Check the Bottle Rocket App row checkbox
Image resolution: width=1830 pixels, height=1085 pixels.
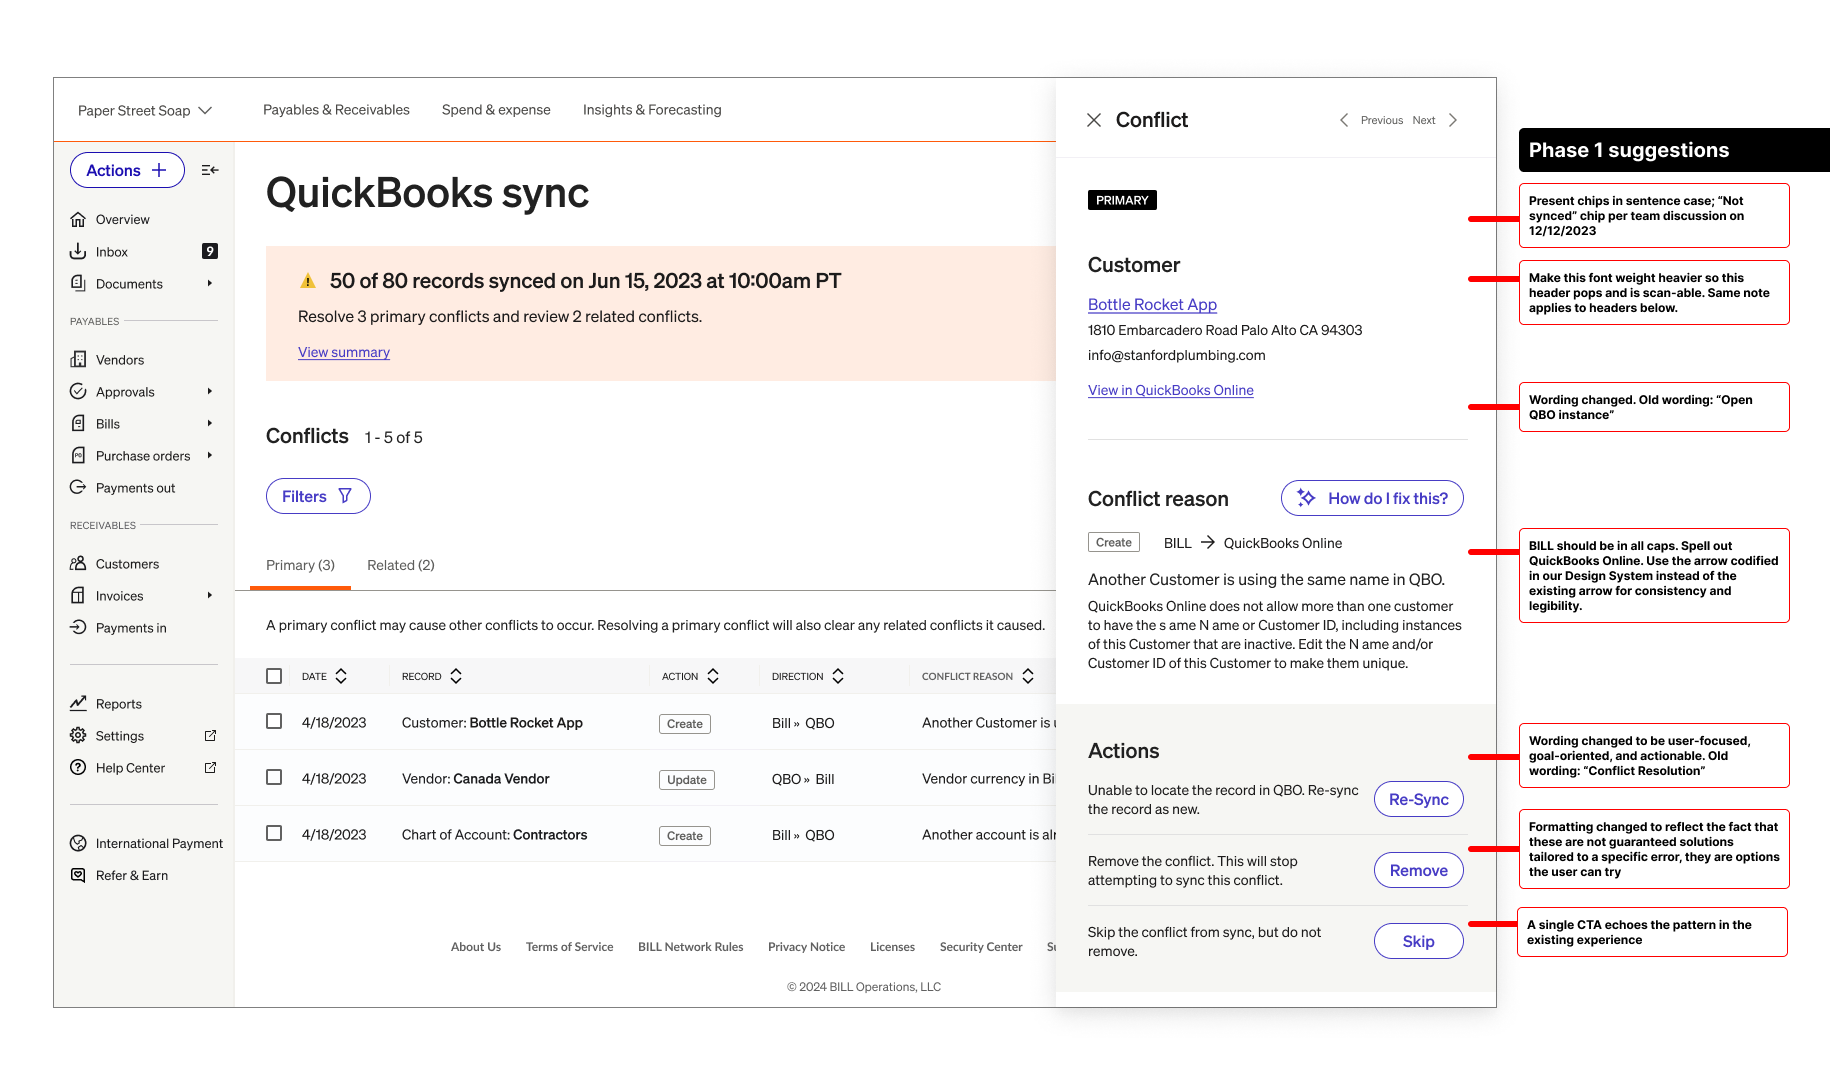274,721
